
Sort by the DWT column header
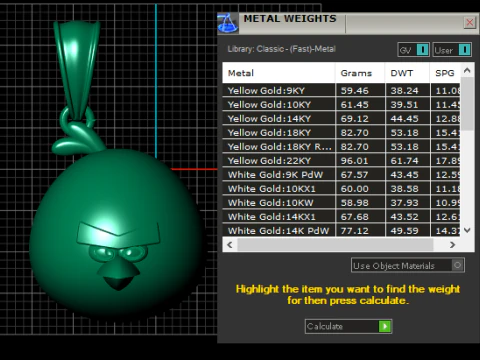(407, 73)
